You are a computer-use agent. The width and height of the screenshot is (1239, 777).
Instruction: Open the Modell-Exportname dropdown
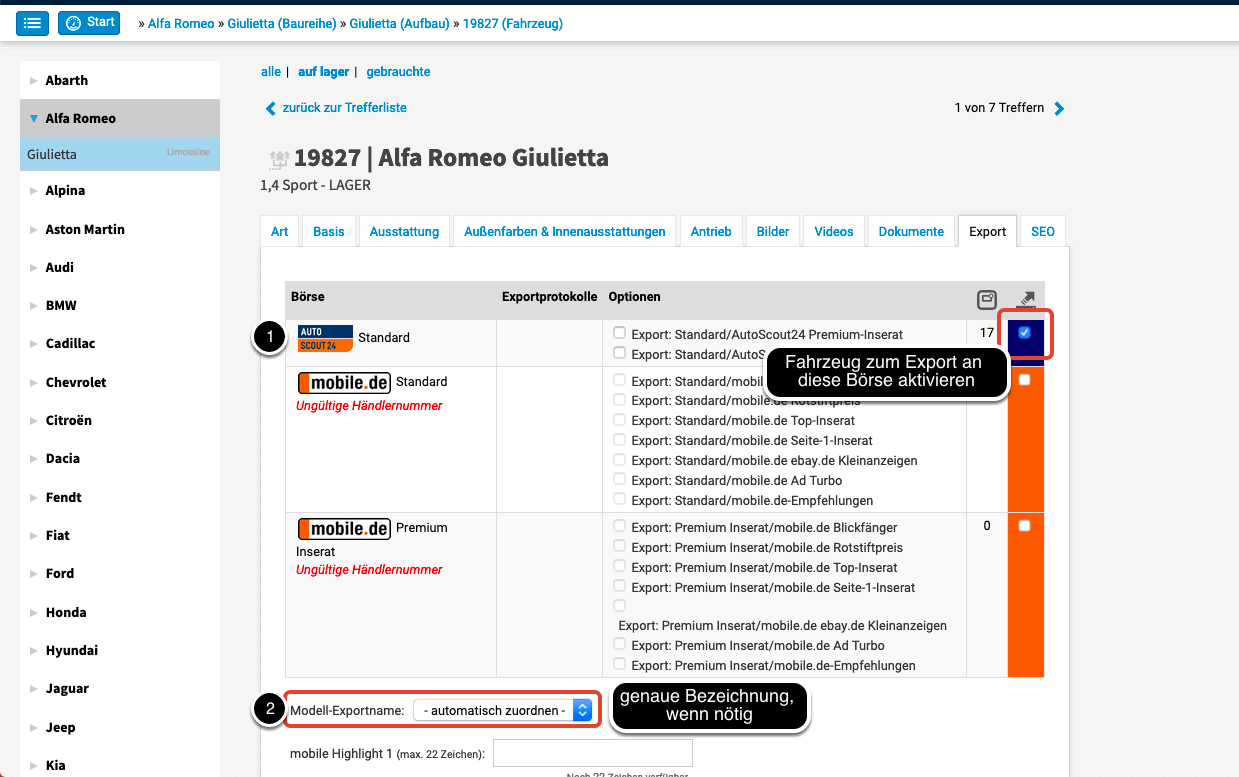502,710
